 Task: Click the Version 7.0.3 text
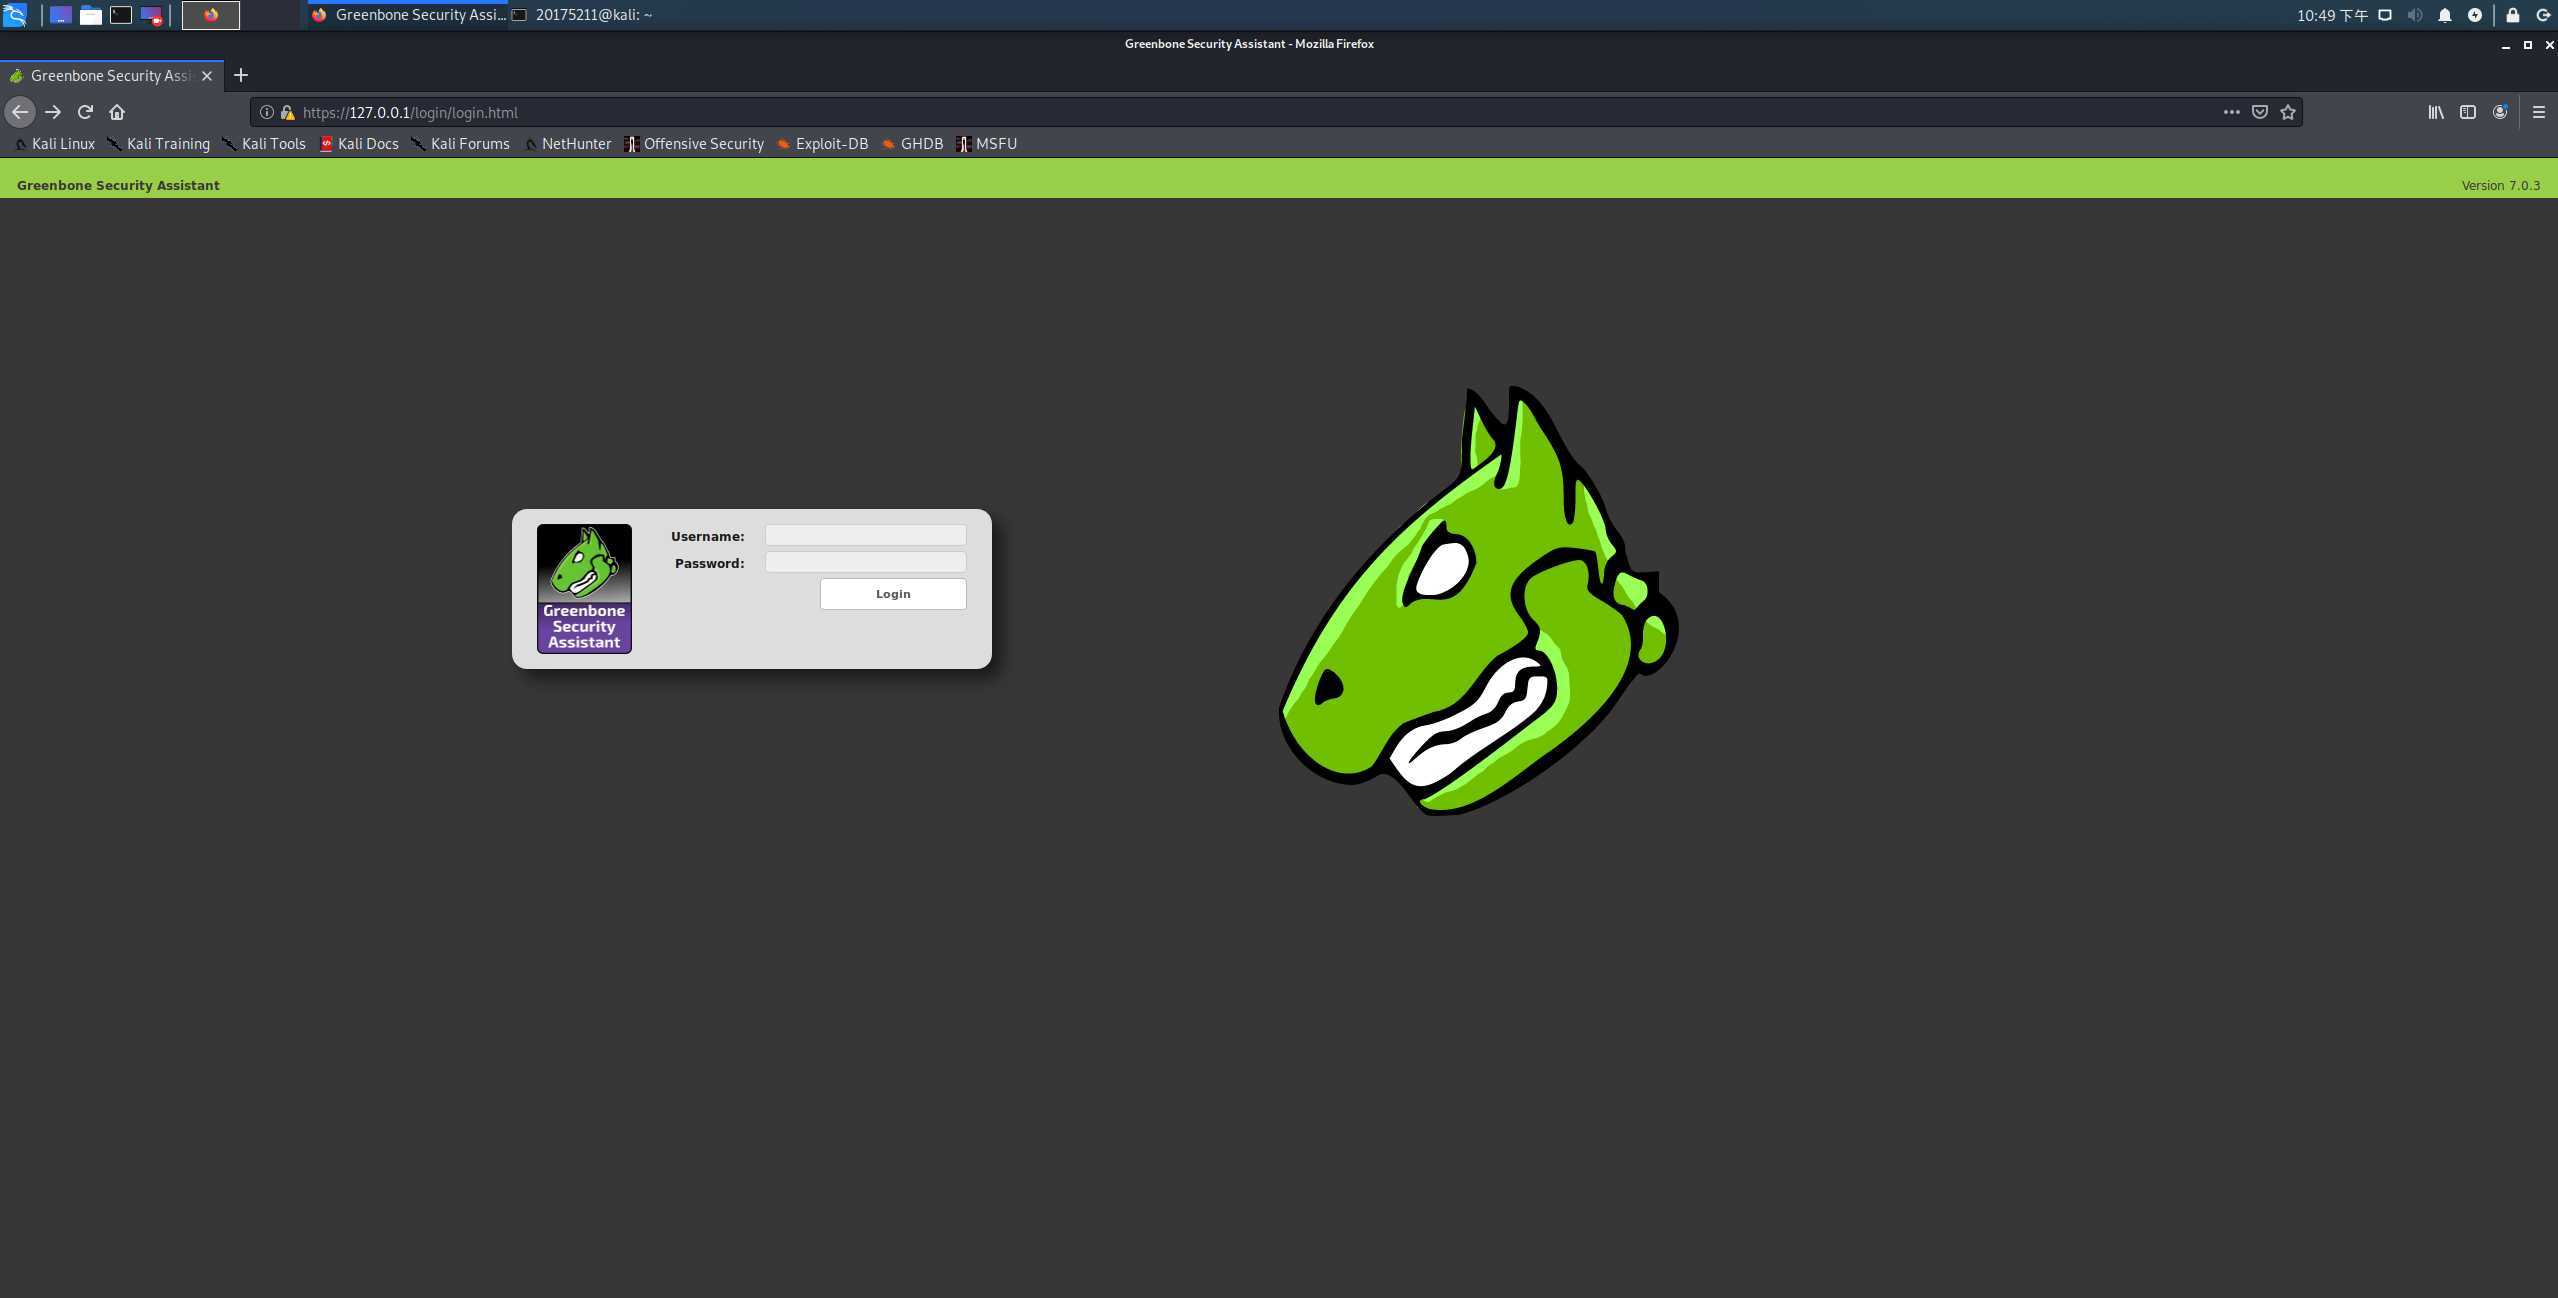tap(2500, 185)
